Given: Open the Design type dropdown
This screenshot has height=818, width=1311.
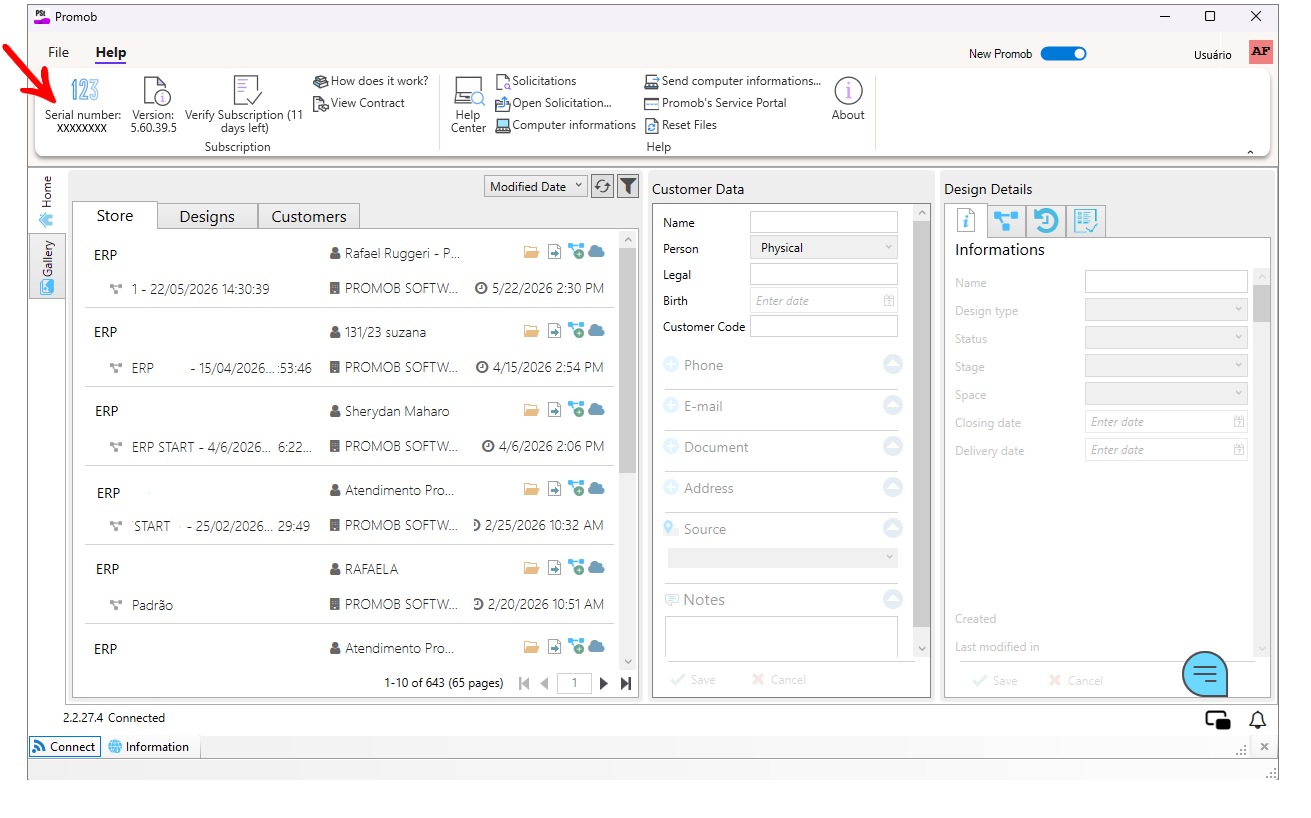Looking at the screenshot, I should click(x=1166, y=310).
